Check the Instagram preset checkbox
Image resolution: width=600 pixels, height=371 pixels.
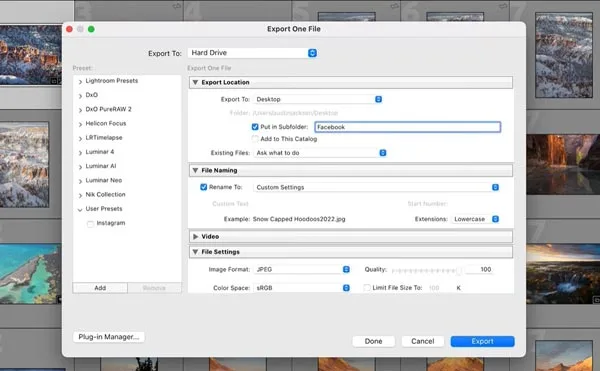pyautogui.click(x=90, y=224)
